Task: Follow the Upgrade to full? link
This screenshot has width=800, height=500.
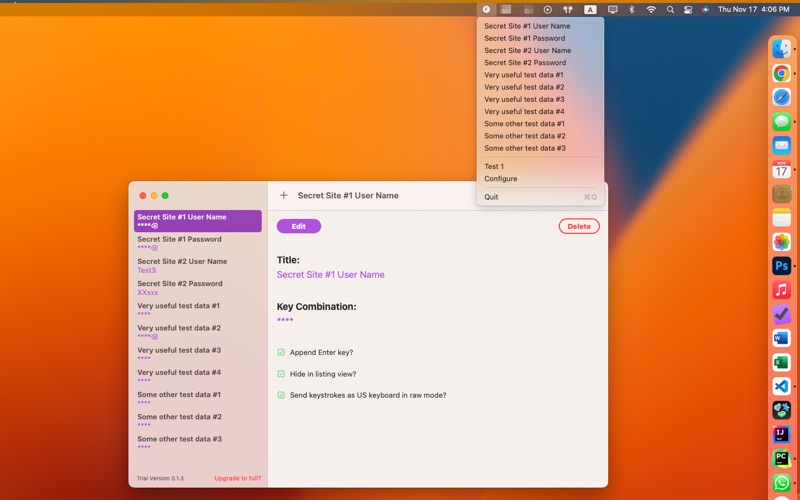Action: pyautogui.click(x=237, y=478)
